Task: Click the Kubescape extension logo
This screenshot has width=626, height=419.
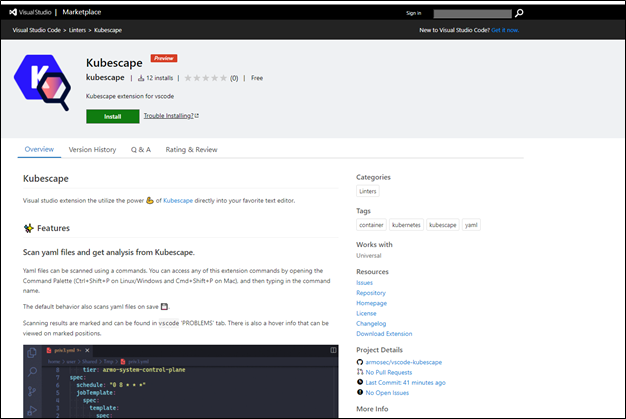Action: click(42, 83)
